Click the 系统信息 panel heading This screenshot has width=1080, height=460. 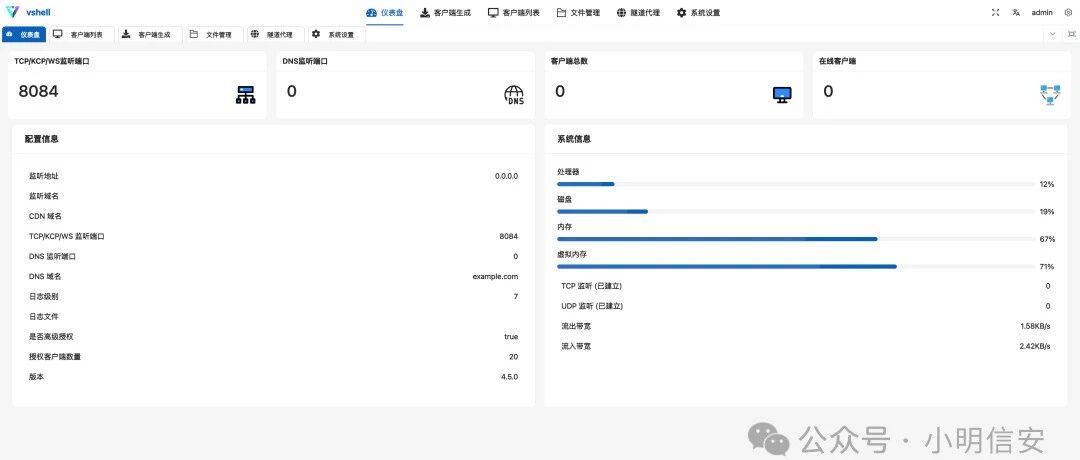(574, 139)
